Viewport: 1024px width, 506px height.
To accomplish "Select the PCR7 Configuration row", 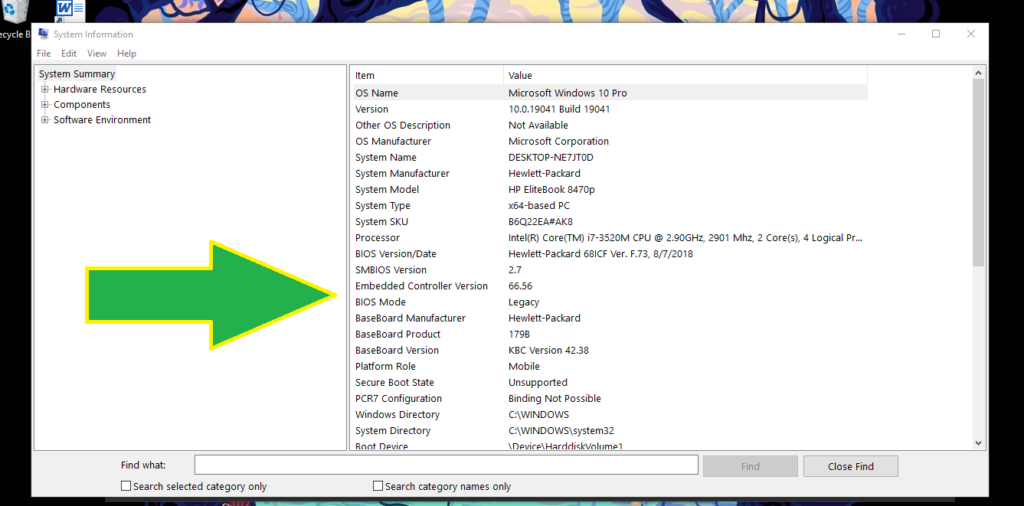I will pyautogui.click(x=610, y=398).
